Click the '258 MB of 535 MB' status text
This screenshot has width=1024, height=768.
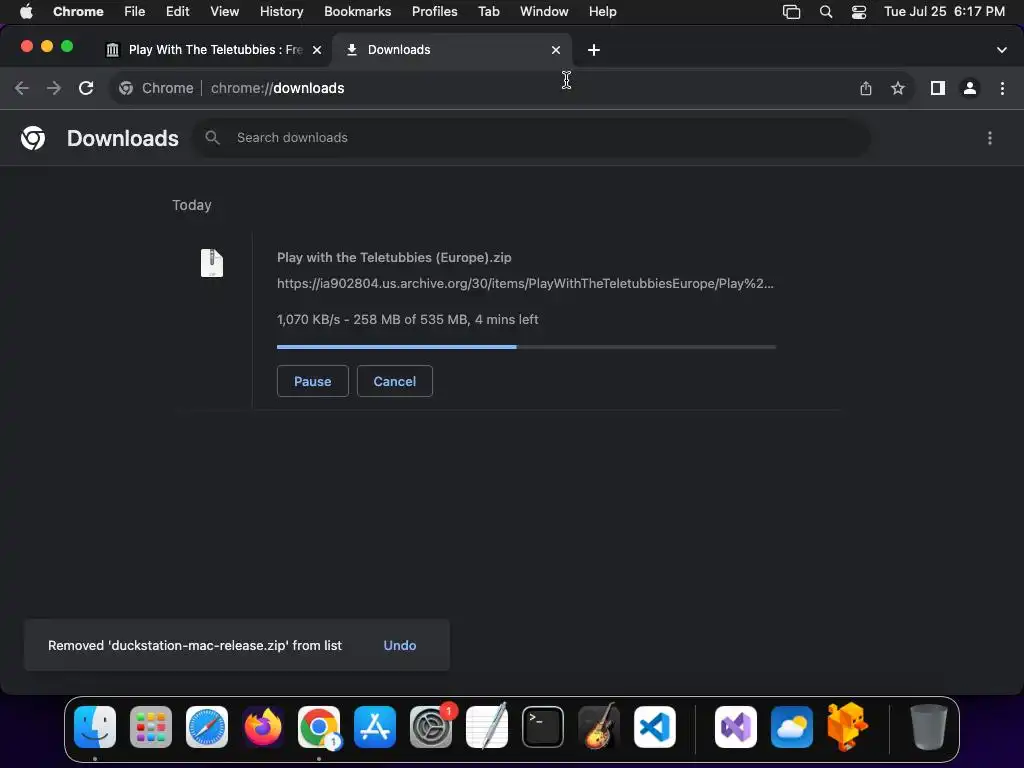[410, 319]
